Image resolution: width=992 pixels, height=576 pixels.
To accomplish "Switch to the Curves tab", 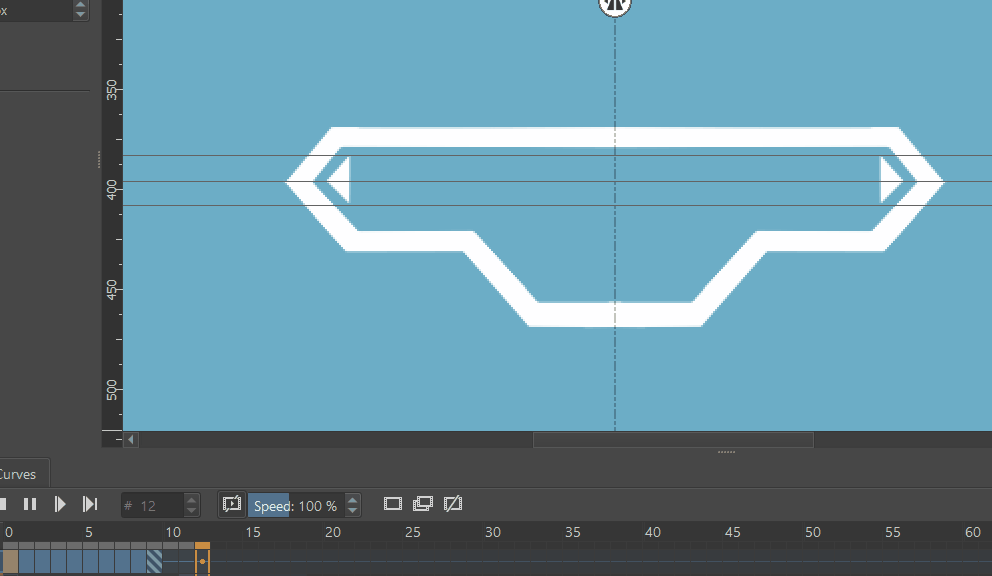I will click(22, 473).
